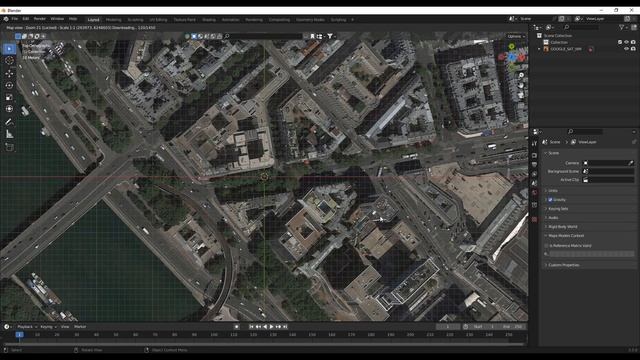Image resolution: width=640 pixels, height=360 pixels.
Task: Toggle the Gravity checkbox
Action: 550,200
